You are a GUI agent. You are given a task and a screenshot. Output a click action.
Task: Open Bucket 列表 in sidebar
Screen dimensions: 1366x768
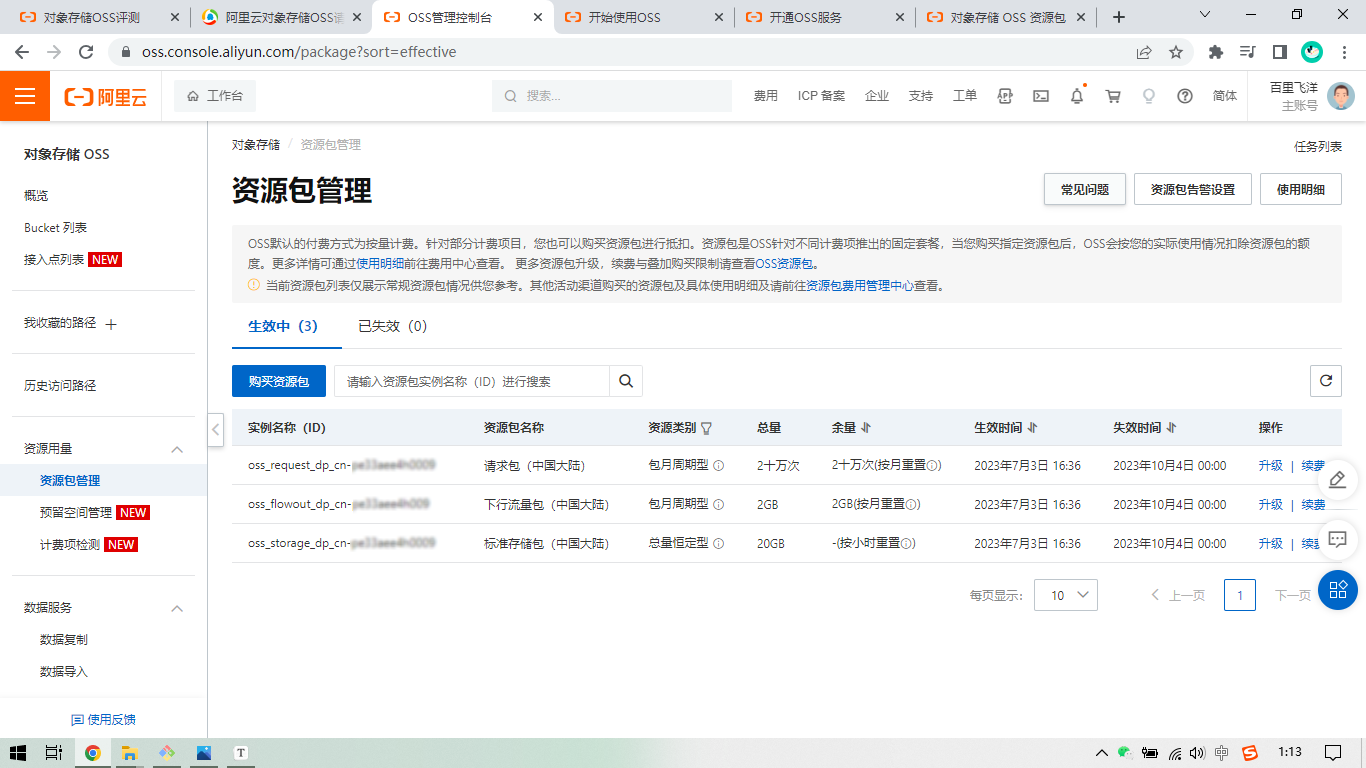(x=55, y=228)
